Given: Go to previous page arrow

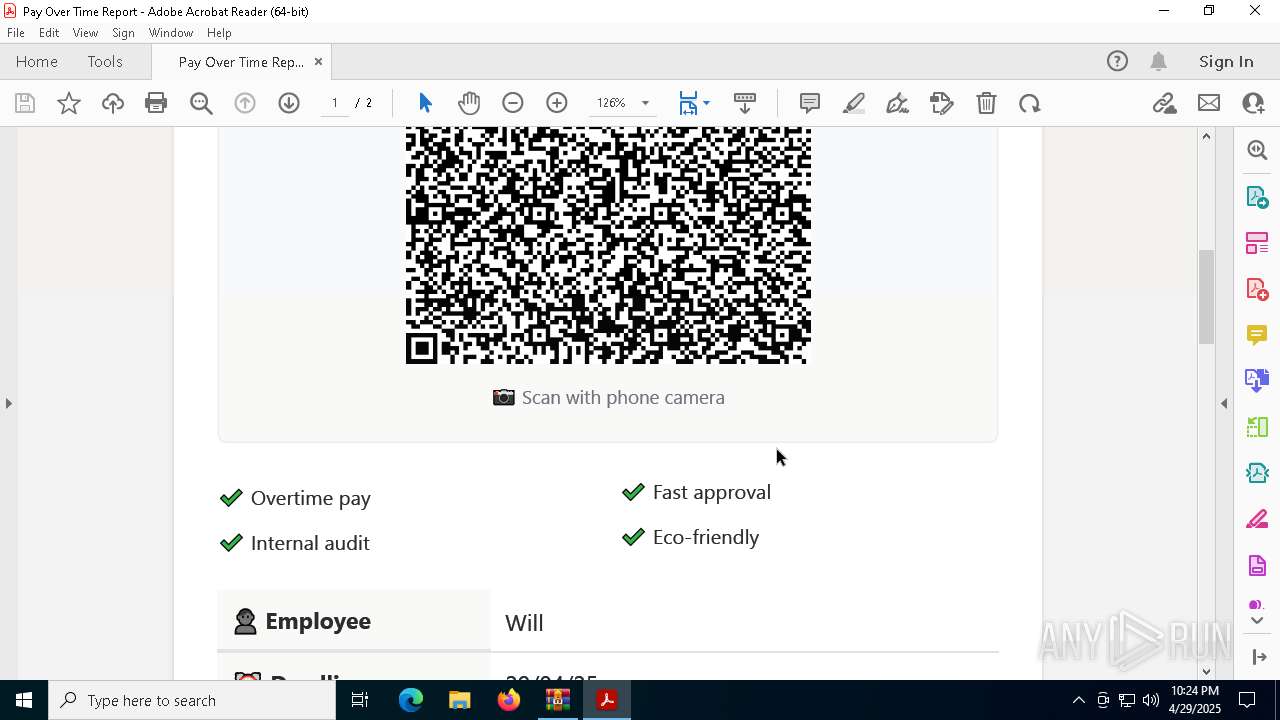Looking at the screenshot, I should (245, 103).
